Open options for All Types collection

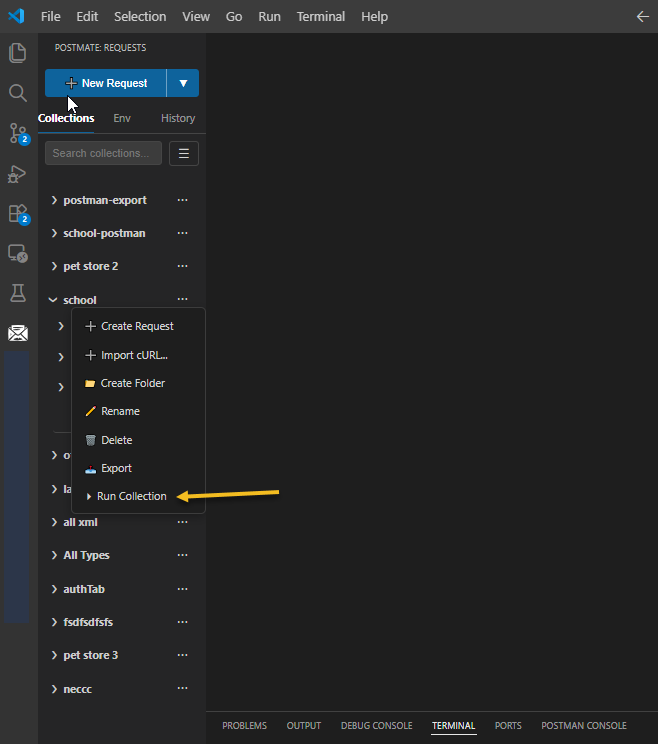[183, 555]
